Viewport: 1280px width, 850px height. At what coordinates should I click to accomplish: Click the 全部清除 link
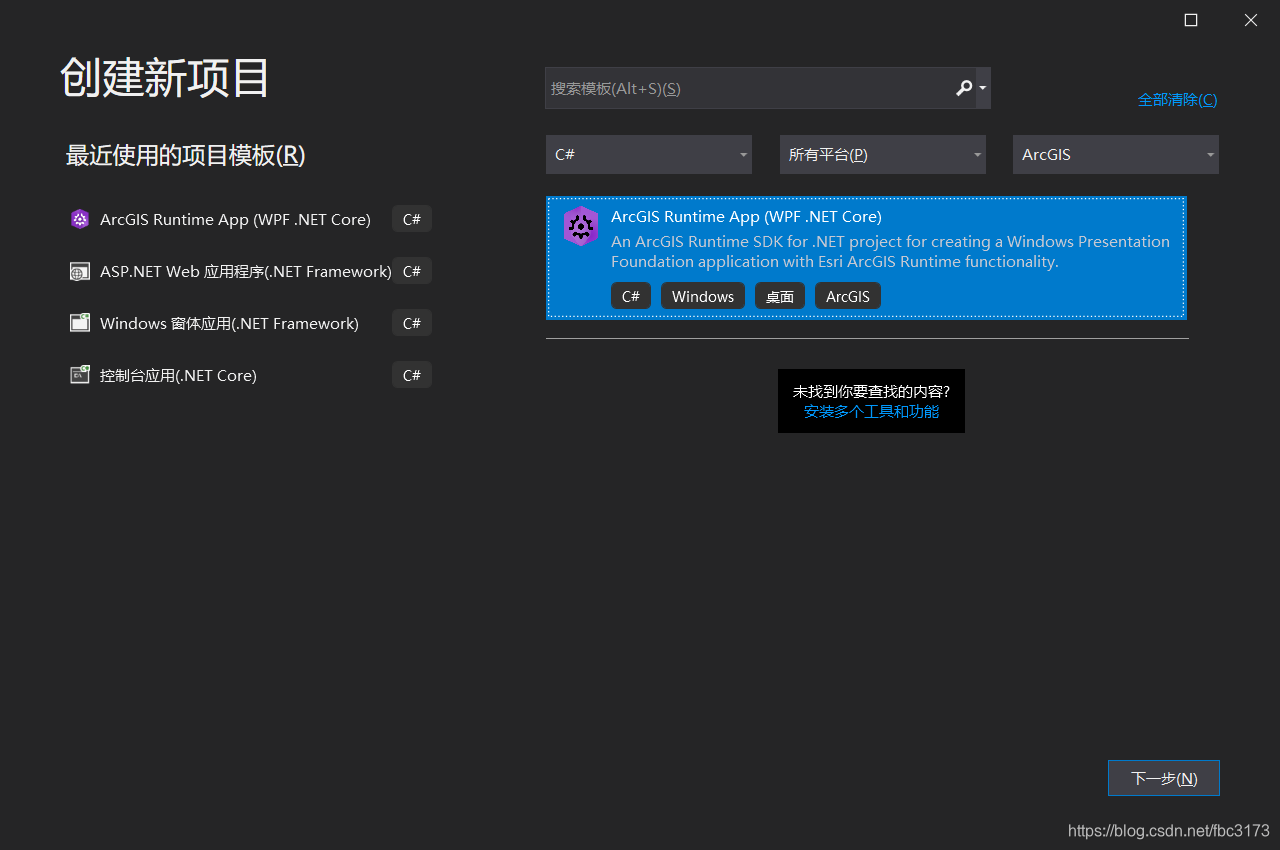pyautogui.click(x=1177, y=99)
